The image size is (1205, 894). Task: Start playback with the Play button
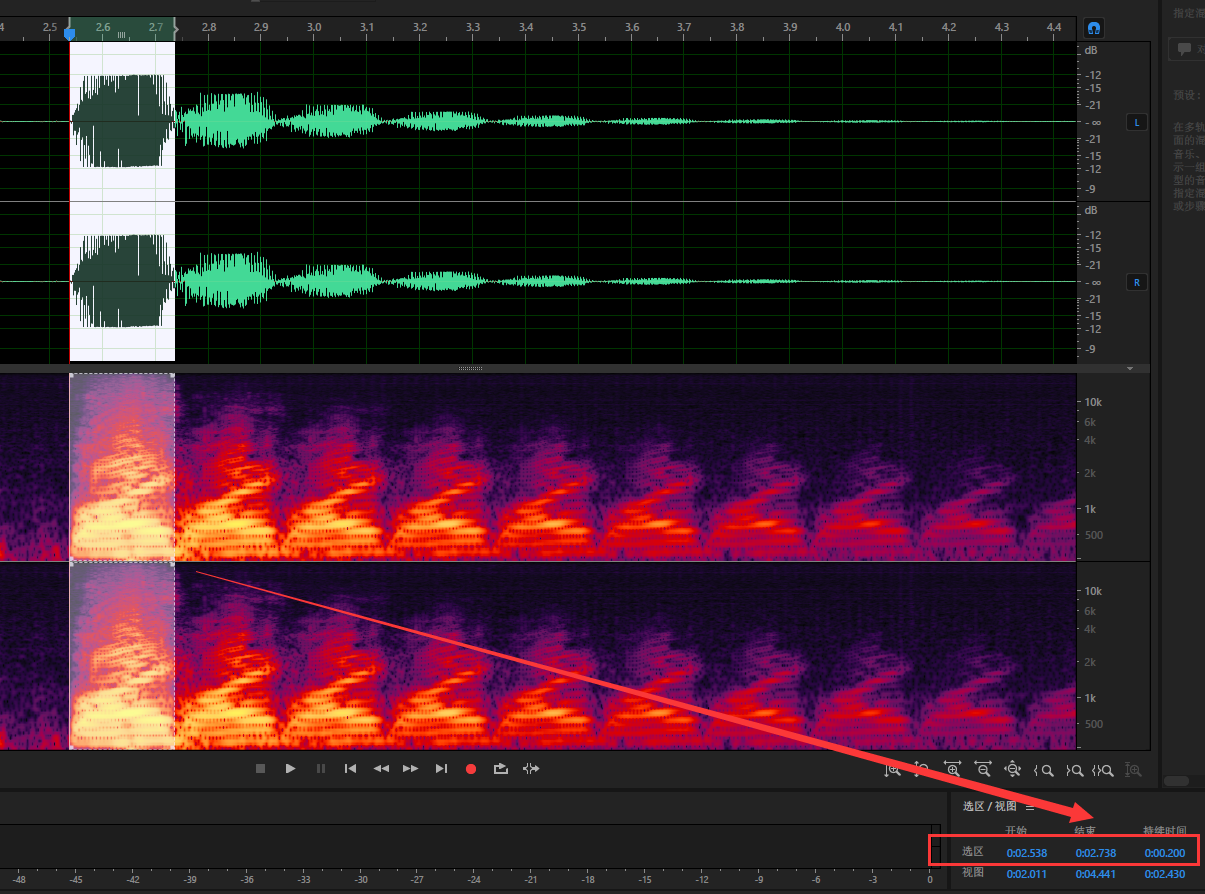pos(290,769)
